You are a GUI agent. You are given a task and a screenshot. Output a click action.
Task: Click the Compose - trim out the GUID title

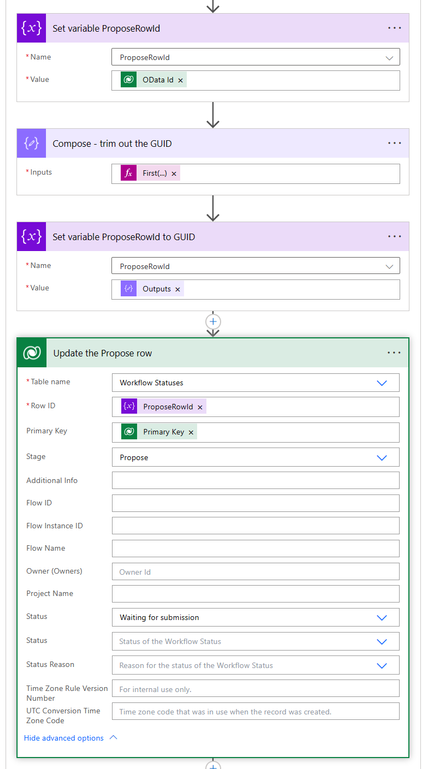click(x=112, y=144)
